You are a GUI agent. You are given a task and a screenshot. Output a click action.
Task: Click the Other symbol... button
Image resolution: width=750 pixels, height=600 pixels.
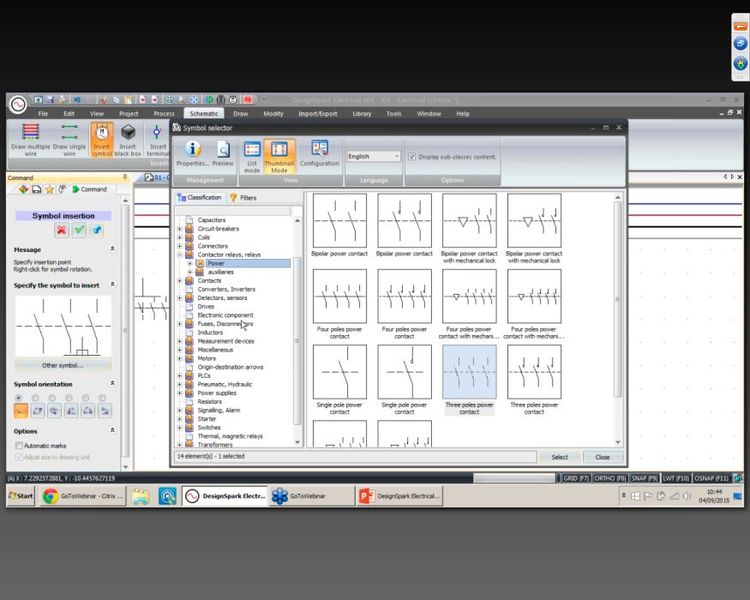[x=63, y=366]
